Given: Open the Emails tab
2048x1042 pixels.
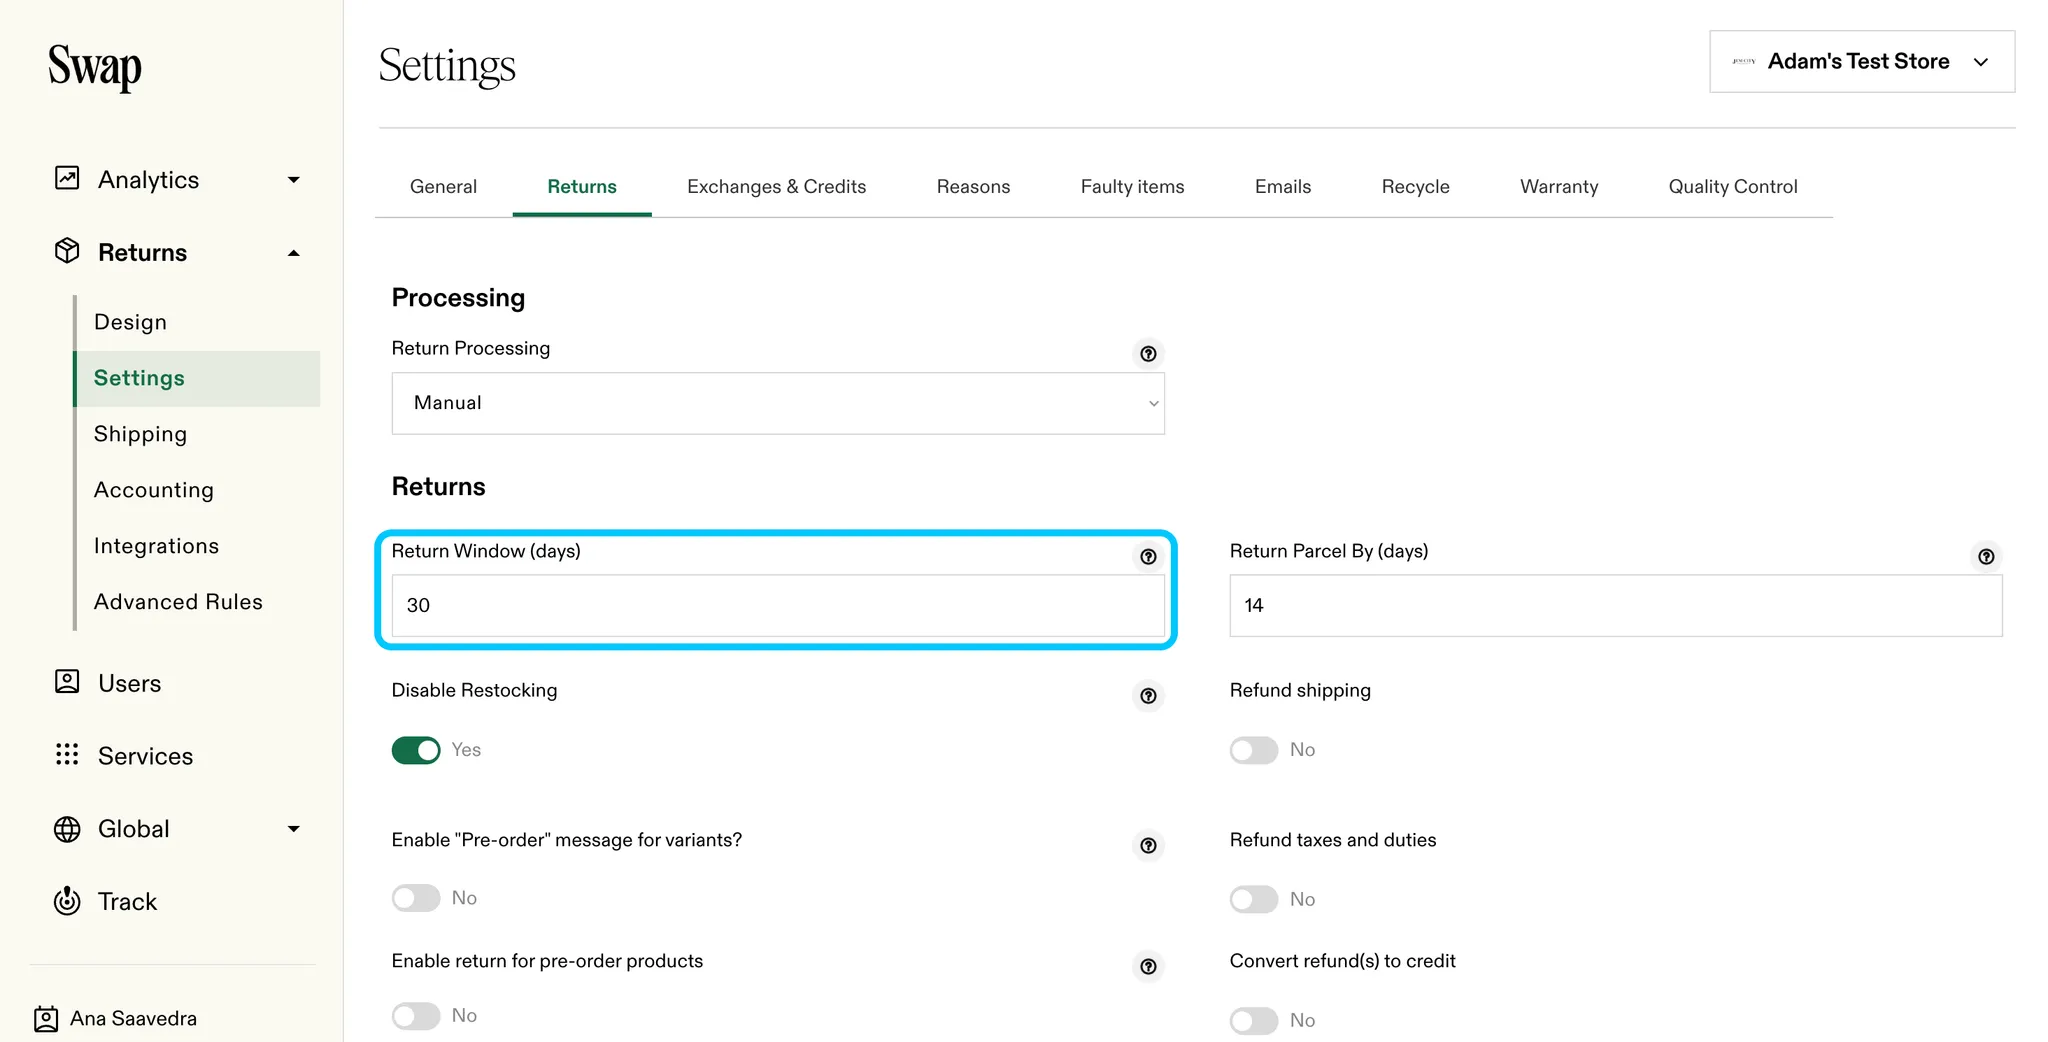Looking at the screenshot, I should pyautogui.click(x=1283, y=187).
